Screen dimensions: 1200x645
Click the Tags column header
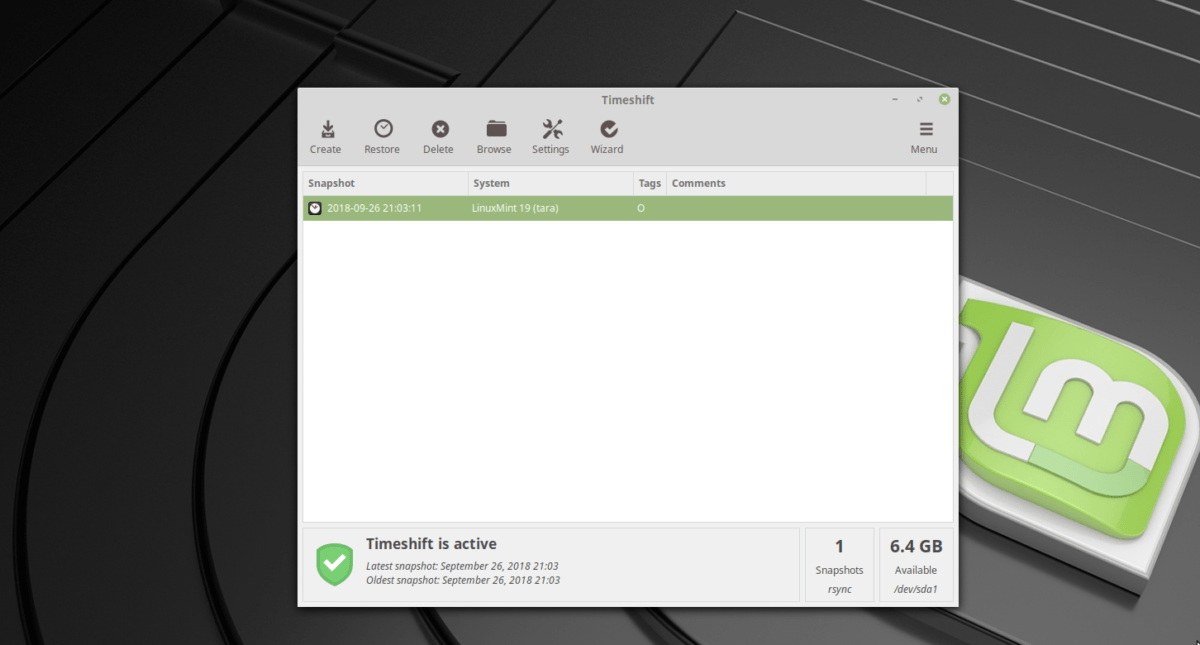(x=649, y=183)
